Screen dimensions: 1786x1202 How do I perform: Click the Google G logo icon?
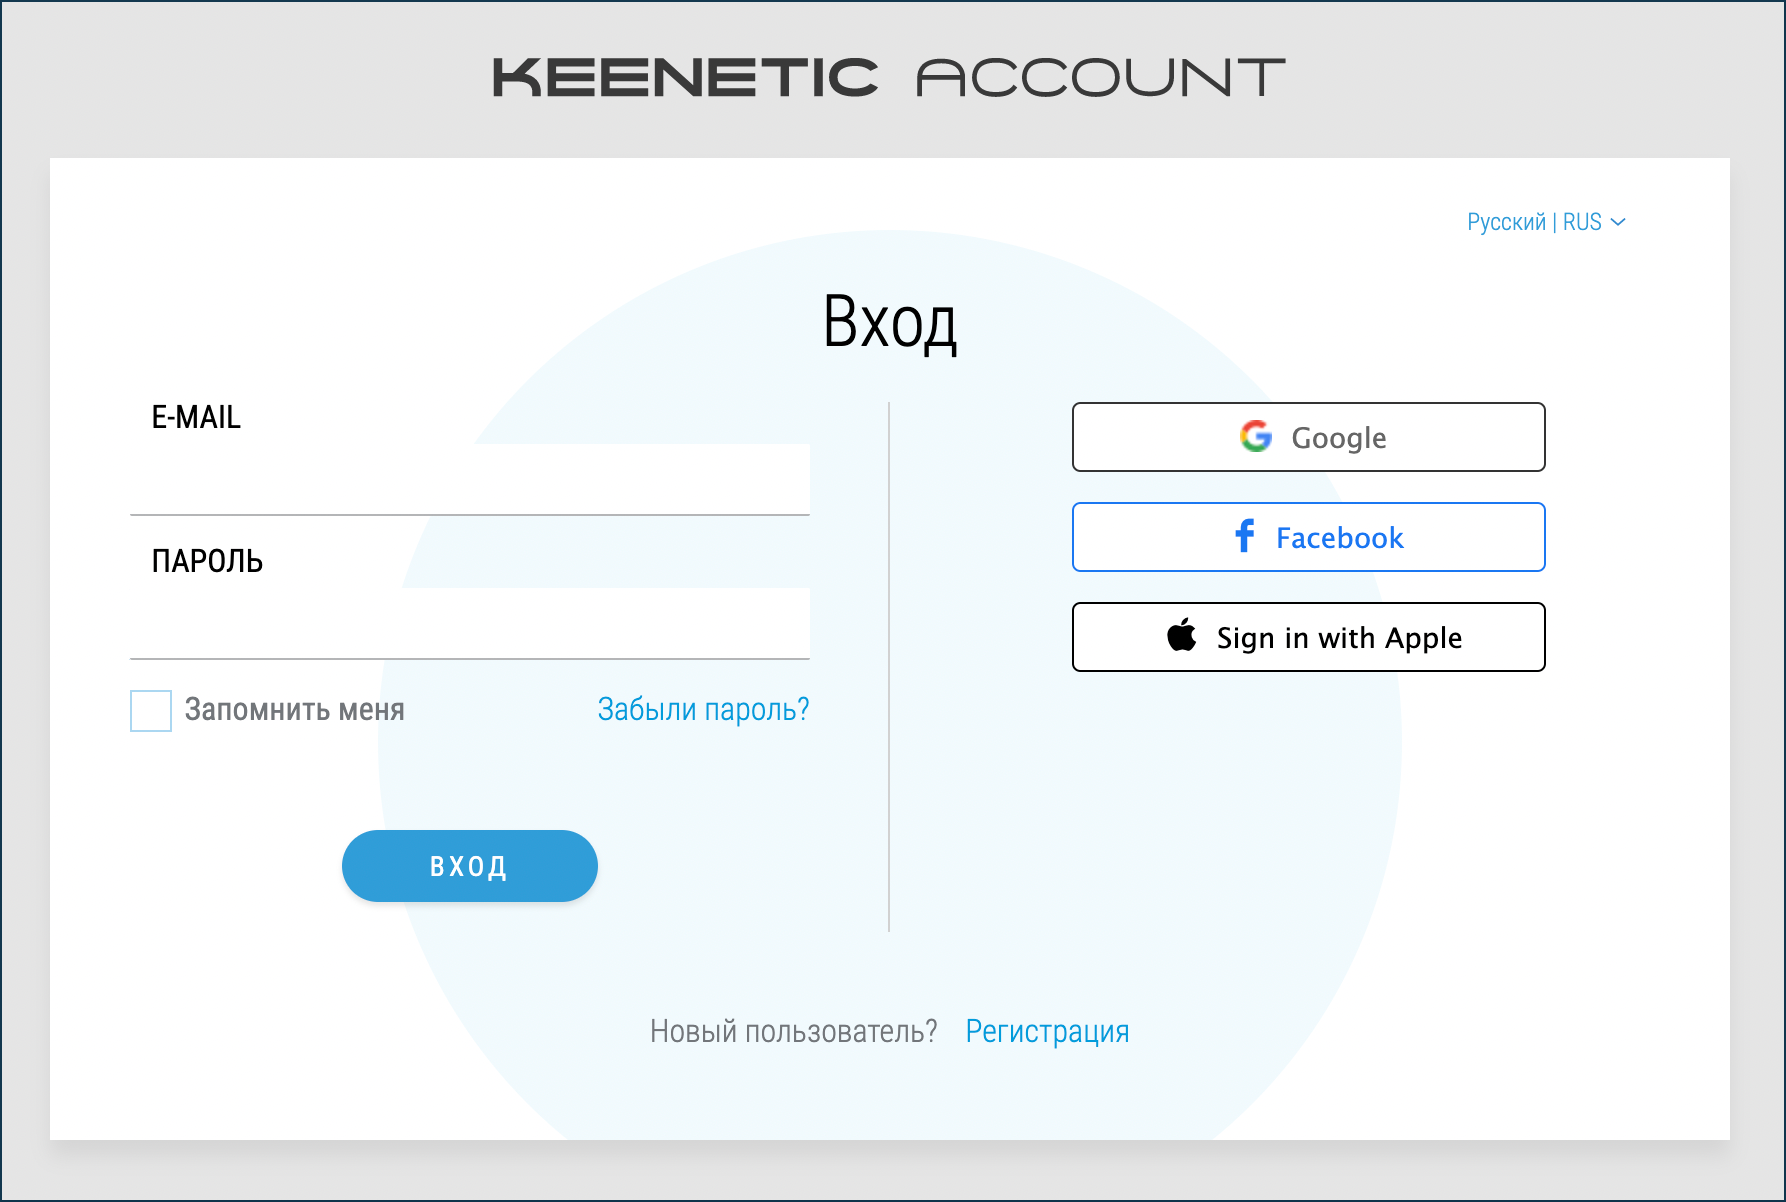click(x=1256, y=436)
